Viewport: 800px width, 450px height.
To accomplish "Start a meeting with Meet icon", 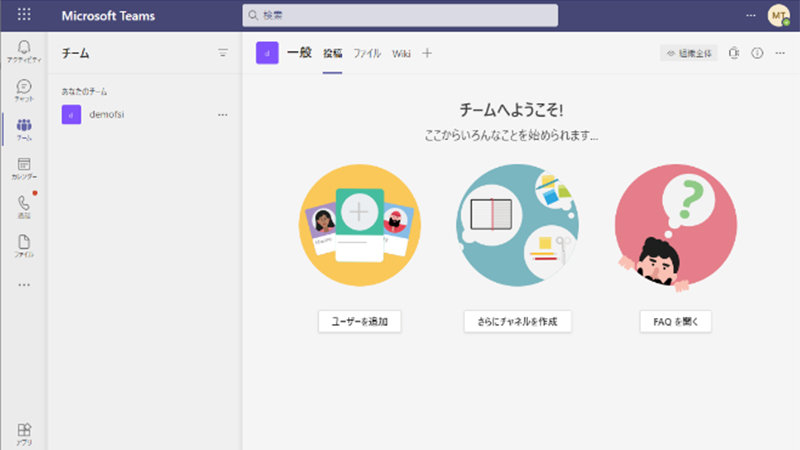I will point(734,53).
